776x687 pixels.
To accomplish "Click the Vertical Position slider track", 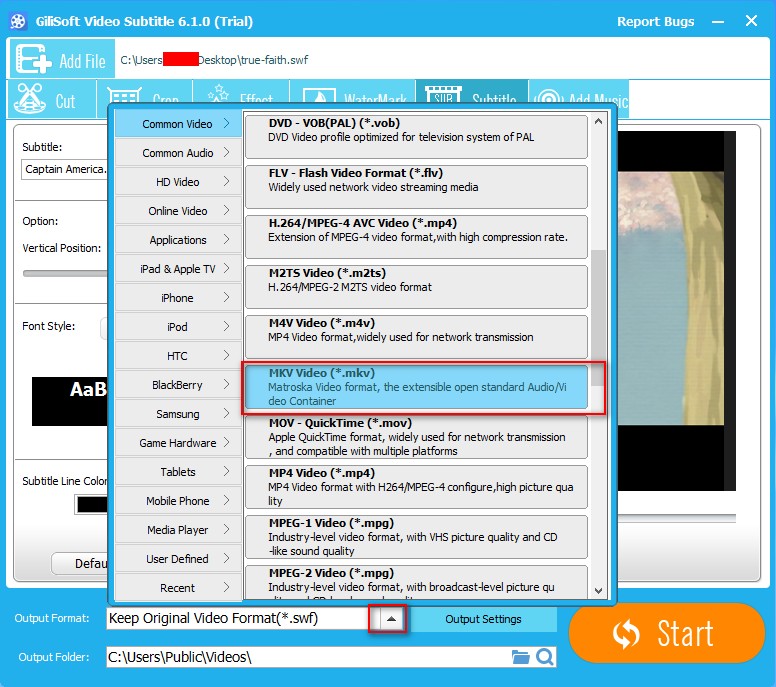I will point(65,273).
